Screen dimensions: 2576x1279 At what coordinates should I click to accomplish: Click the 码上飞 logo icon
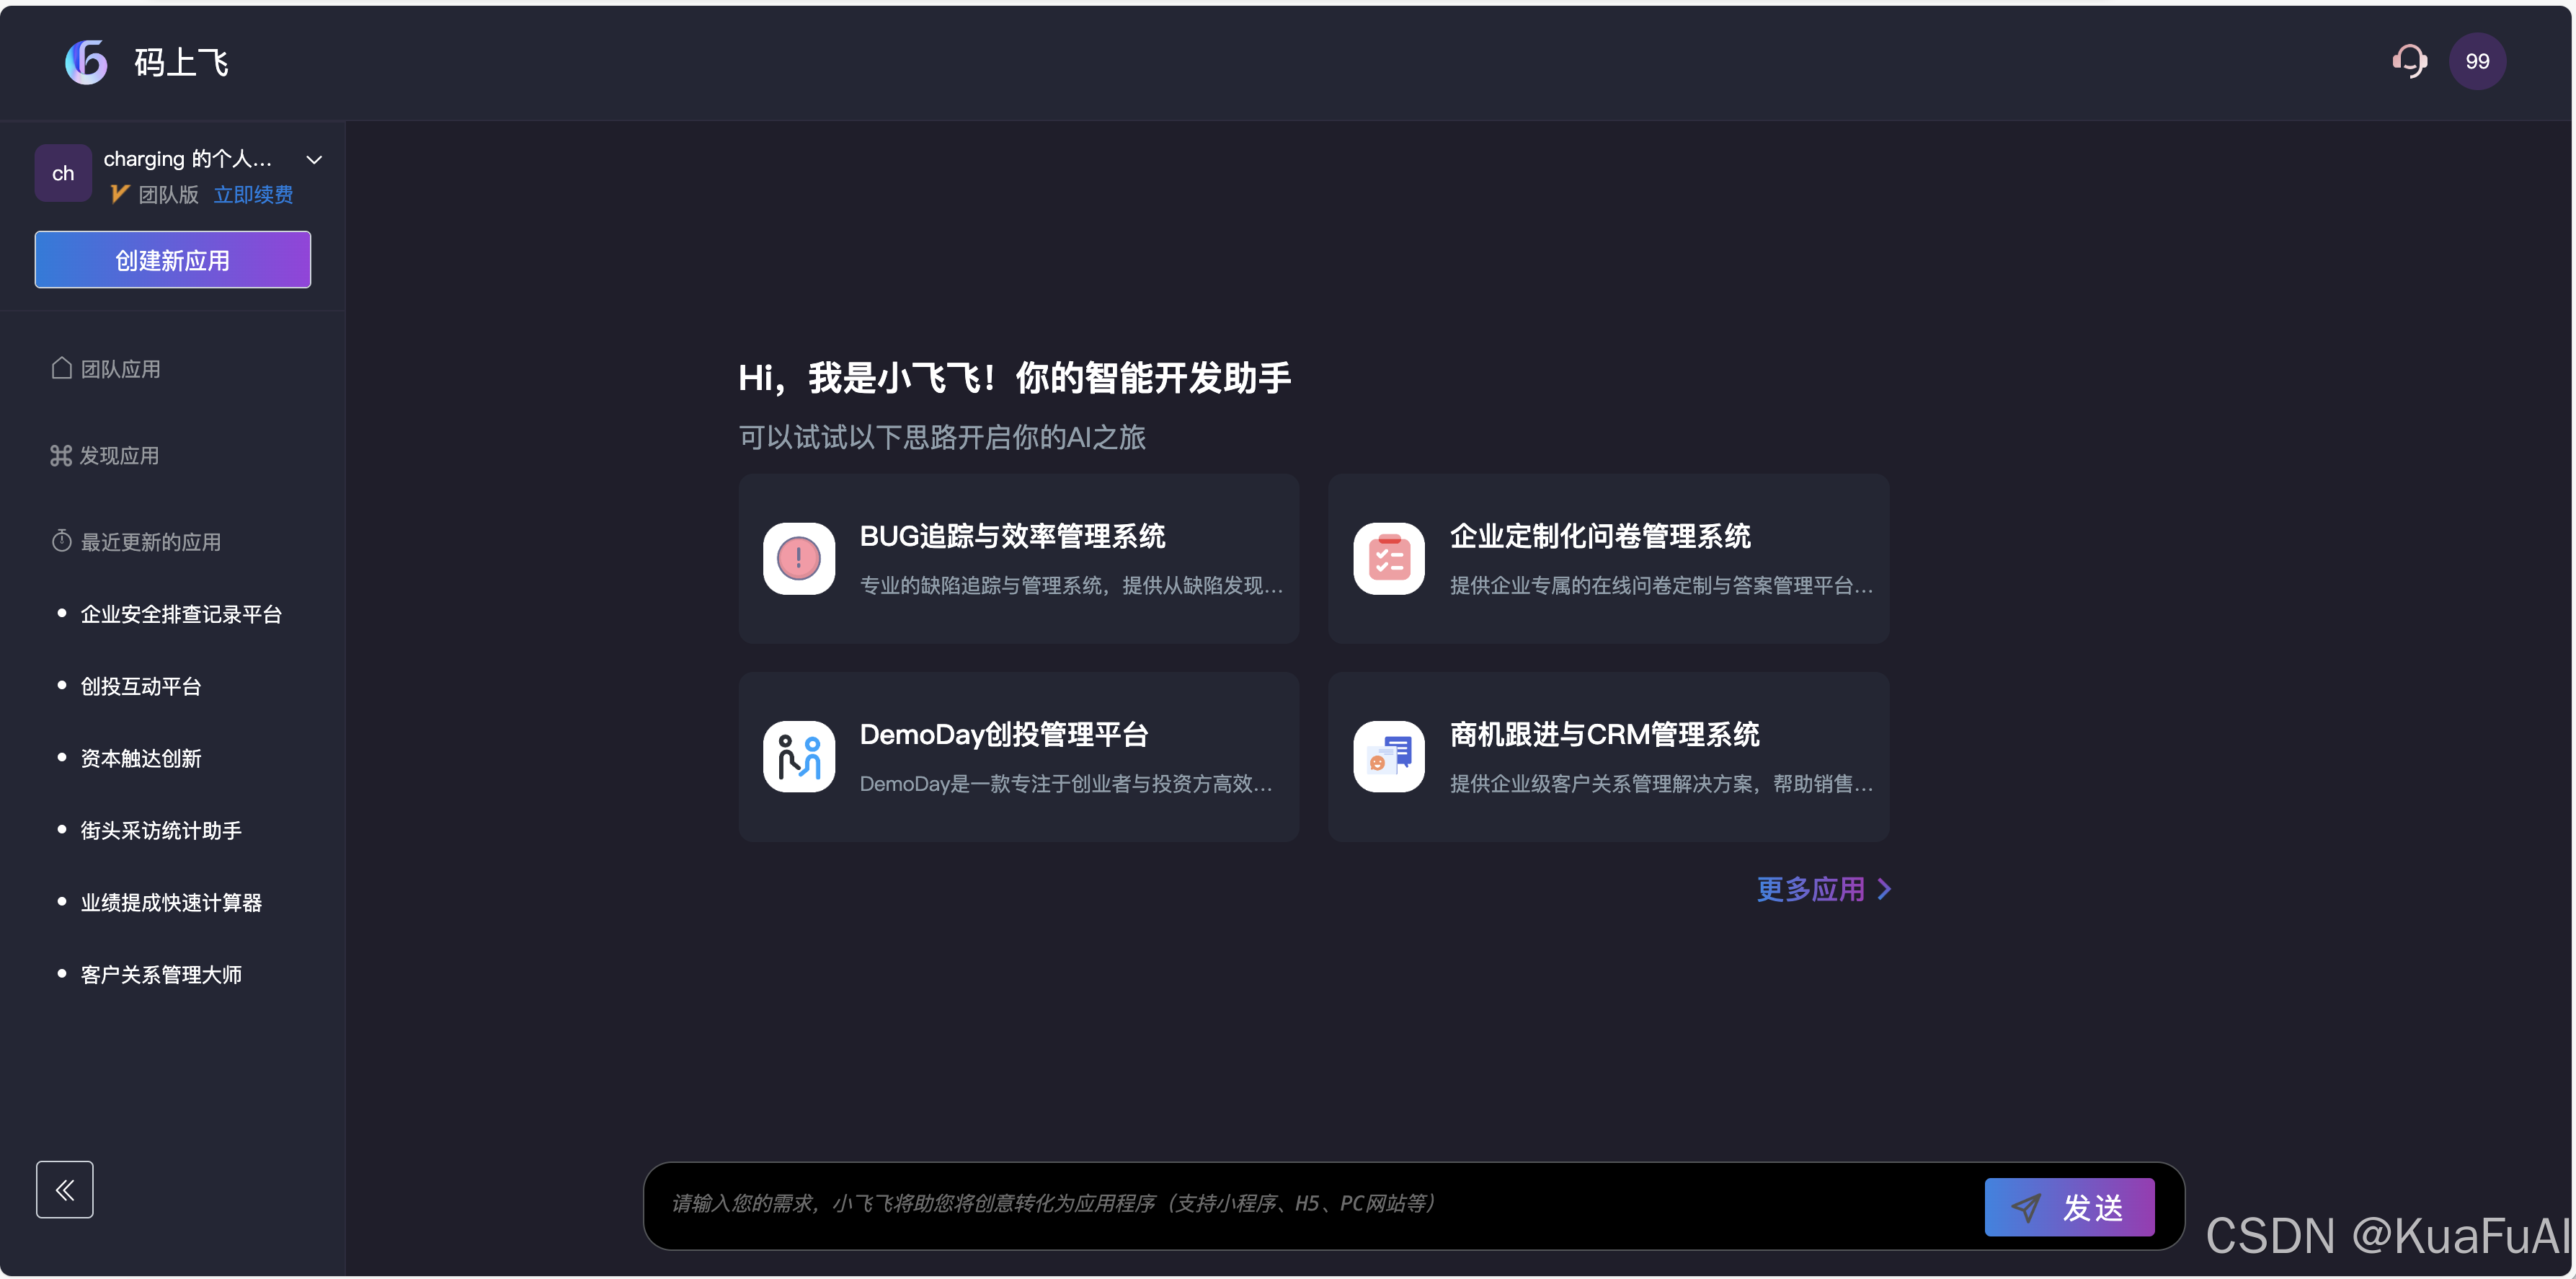pos(86,62)
